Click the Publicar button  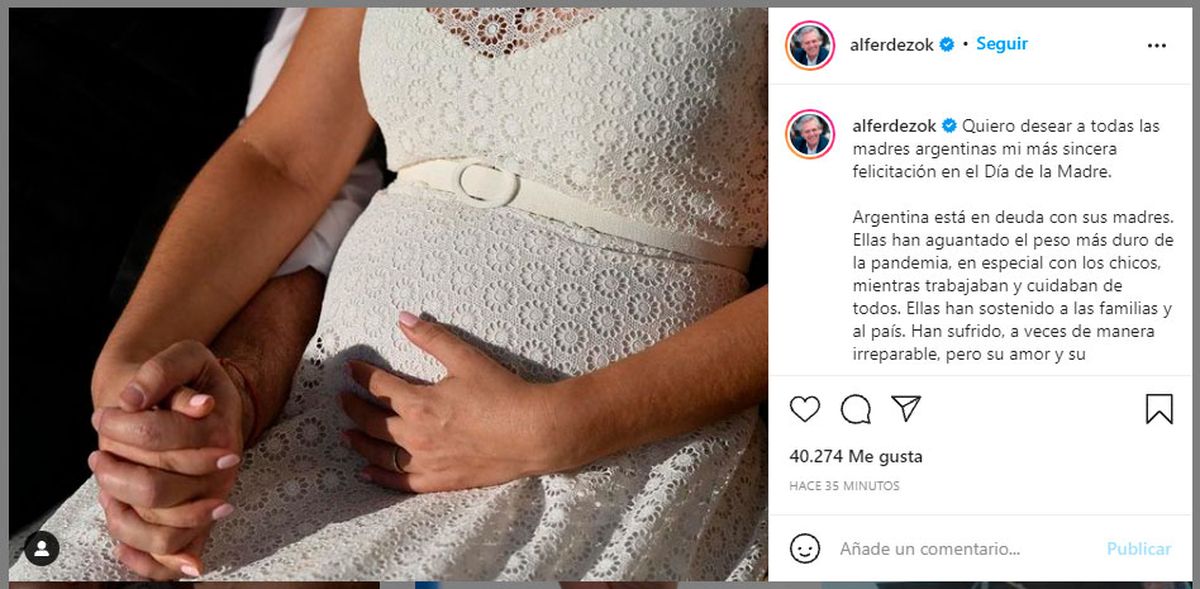point(1139,549)
